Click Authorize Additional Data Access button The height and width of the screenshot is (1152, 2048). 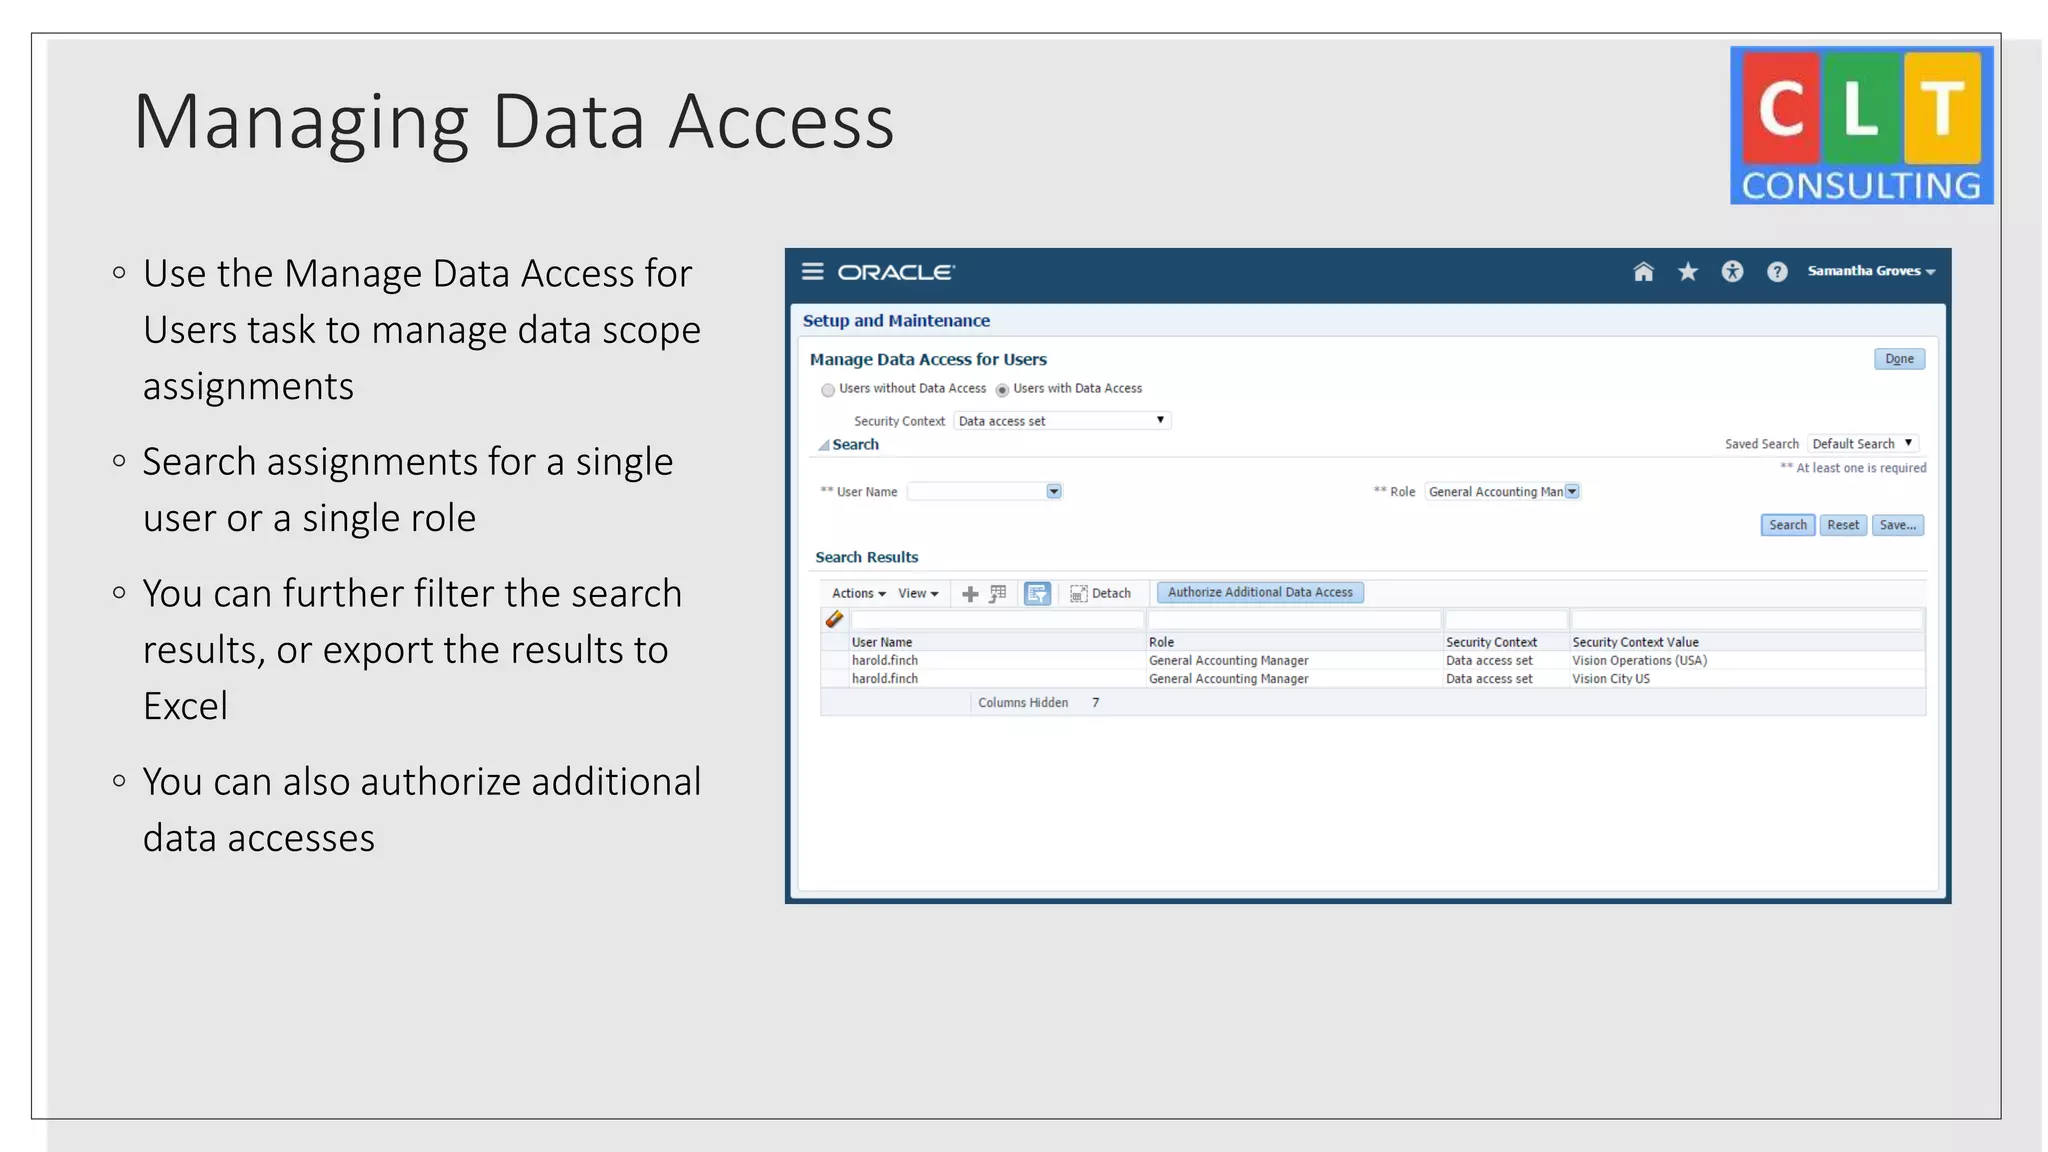1260,593
